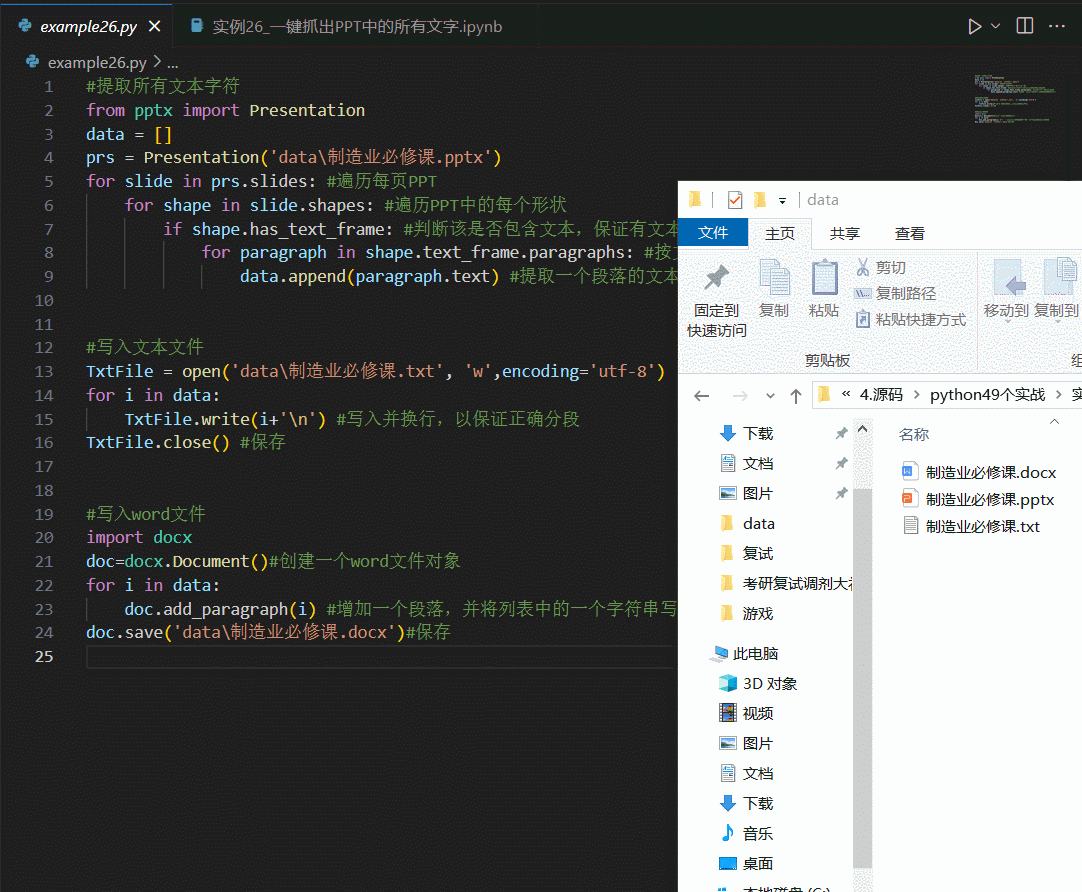The width and height of the screenshot is (1082, 892).
Task: Switch to 实例26 ipynb notebook tab
Action: [x=356, y=26]
